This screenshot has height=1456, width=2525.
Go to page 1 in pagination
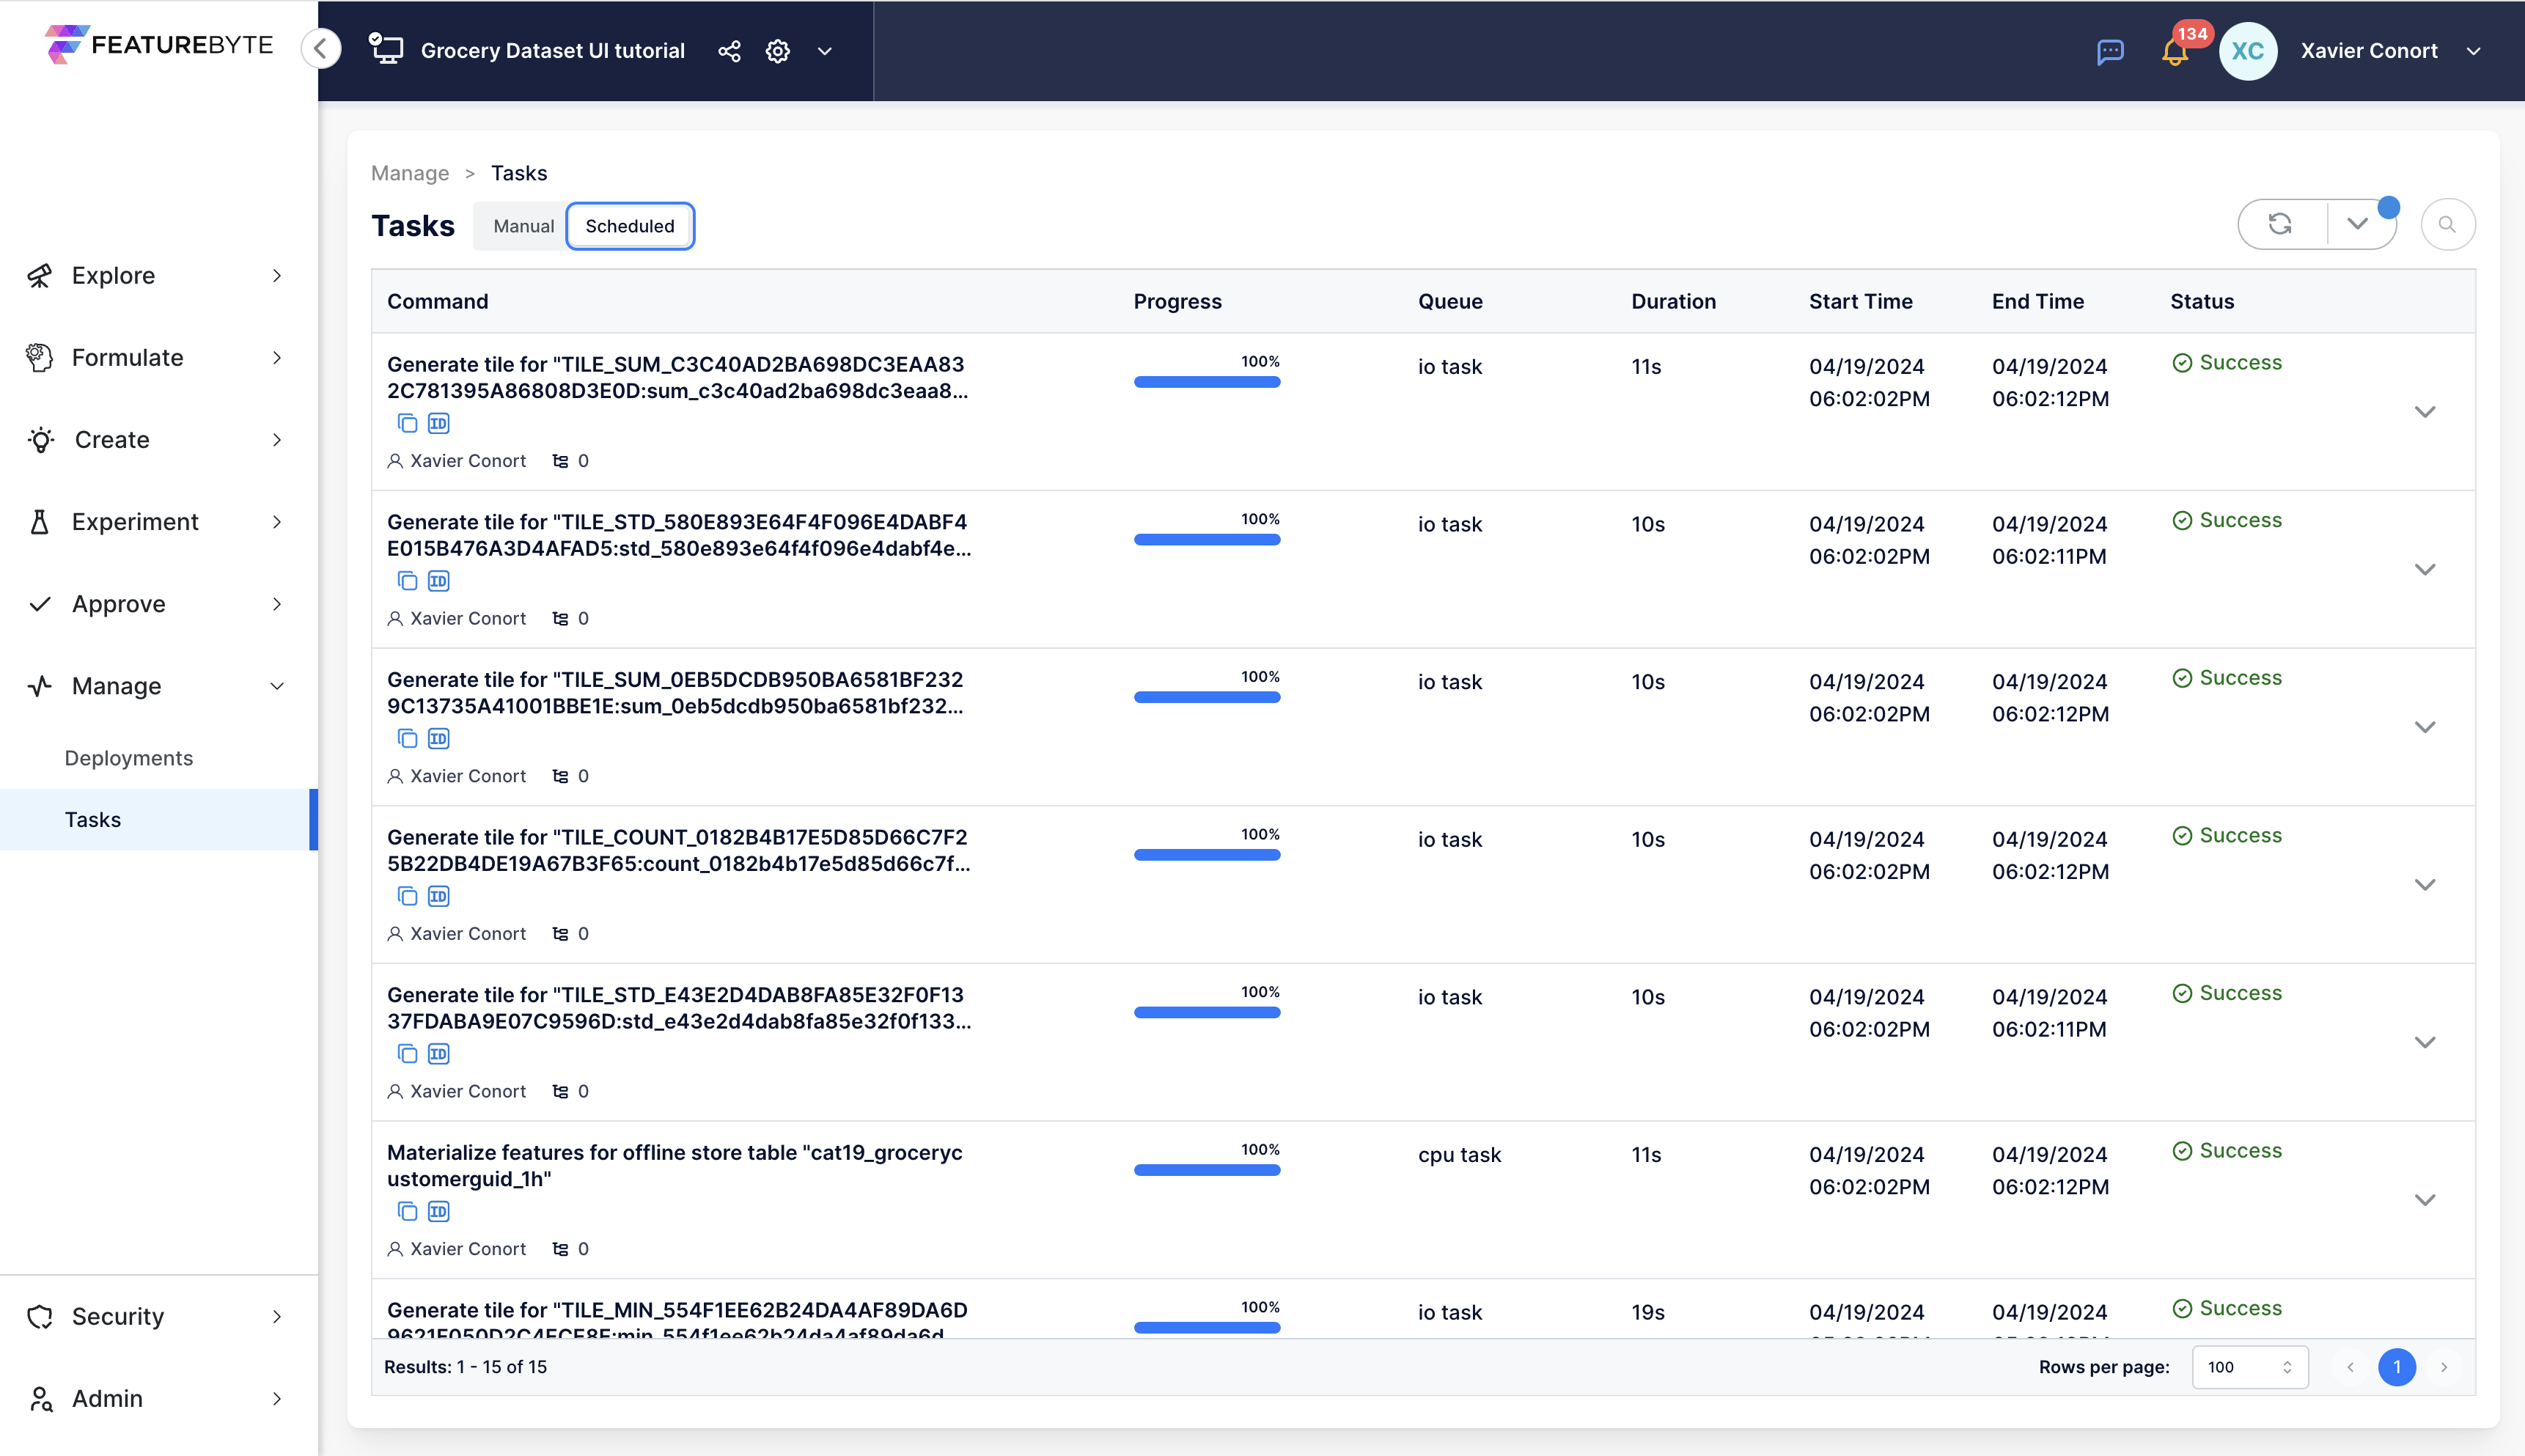pyautogui.click(x=2396, y=1367)
